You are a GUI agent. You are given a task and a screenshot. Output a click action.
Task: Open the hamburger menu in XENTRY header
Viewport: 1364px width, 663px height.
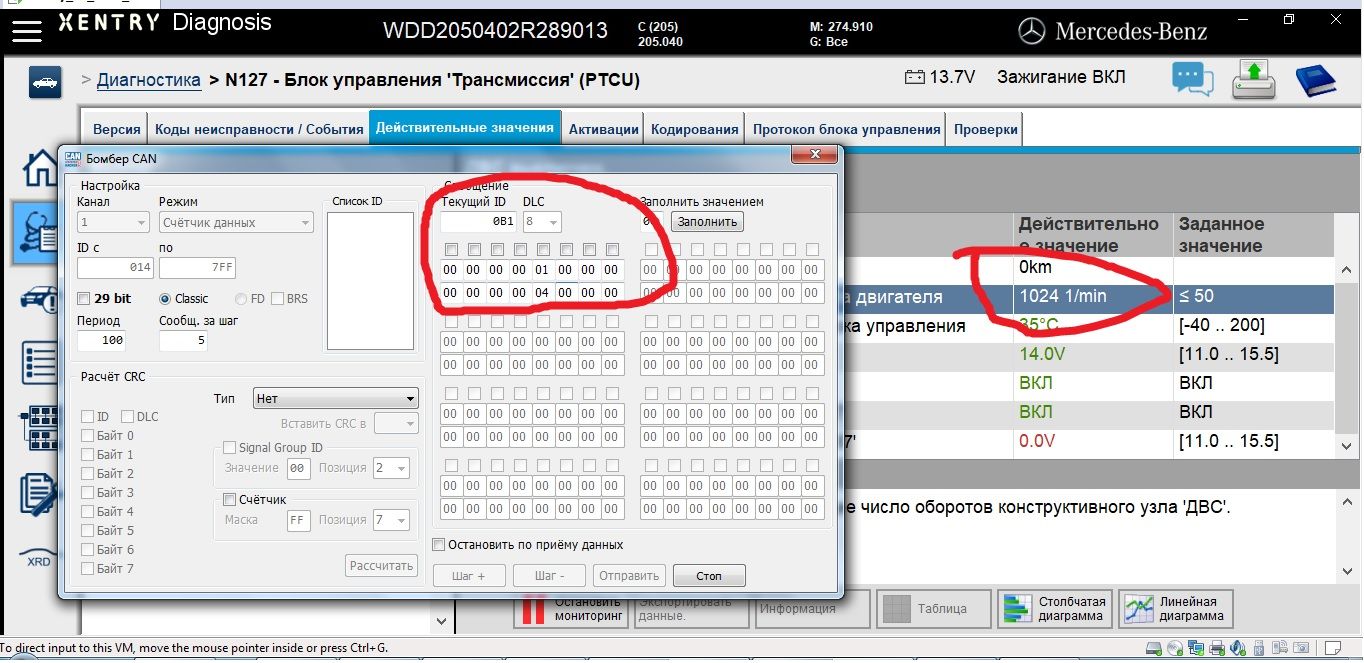coord(27,30)
